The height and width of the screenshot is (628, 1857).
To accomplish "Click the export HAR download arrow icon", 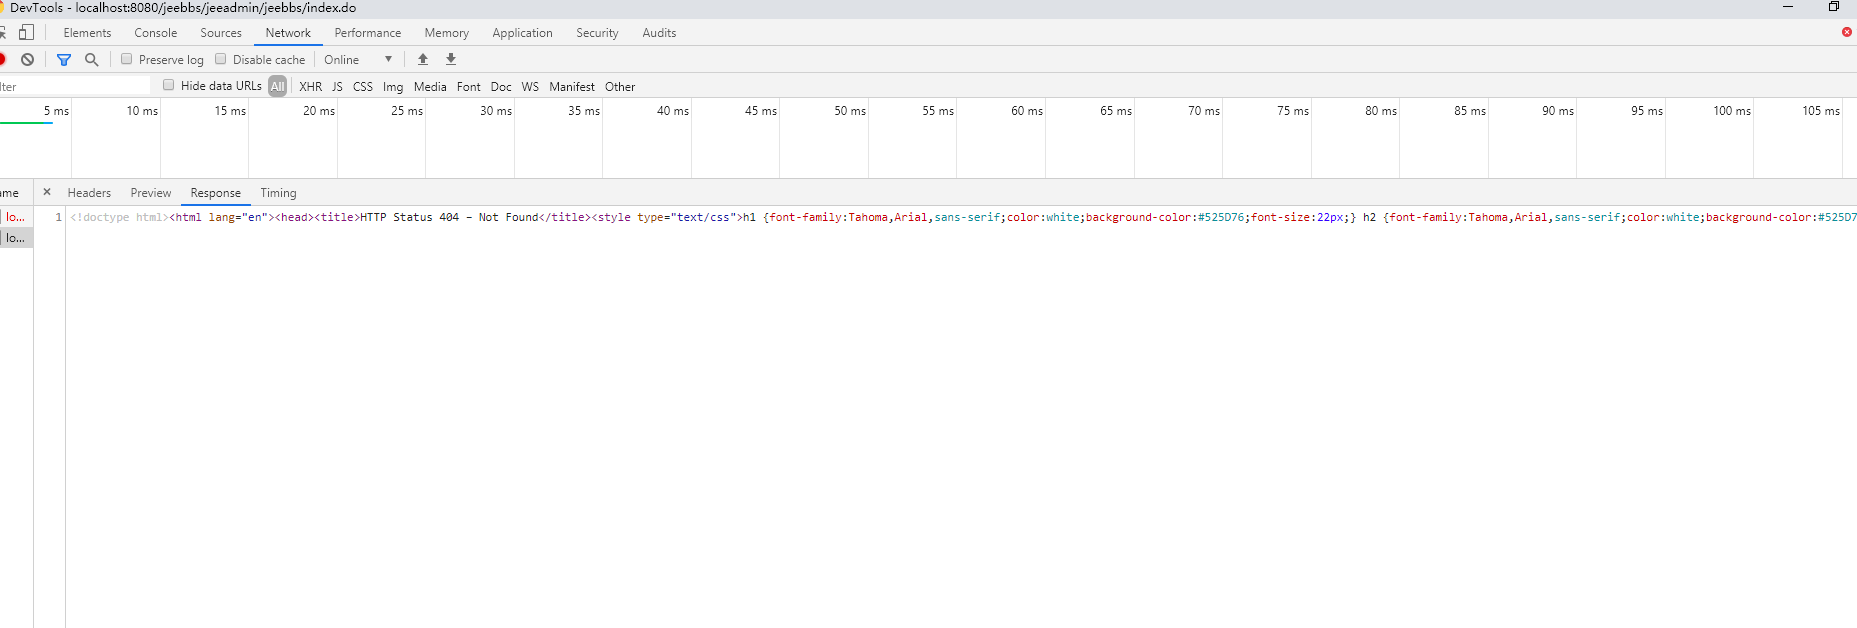I will pyautogui.click(x=451, y=60).
